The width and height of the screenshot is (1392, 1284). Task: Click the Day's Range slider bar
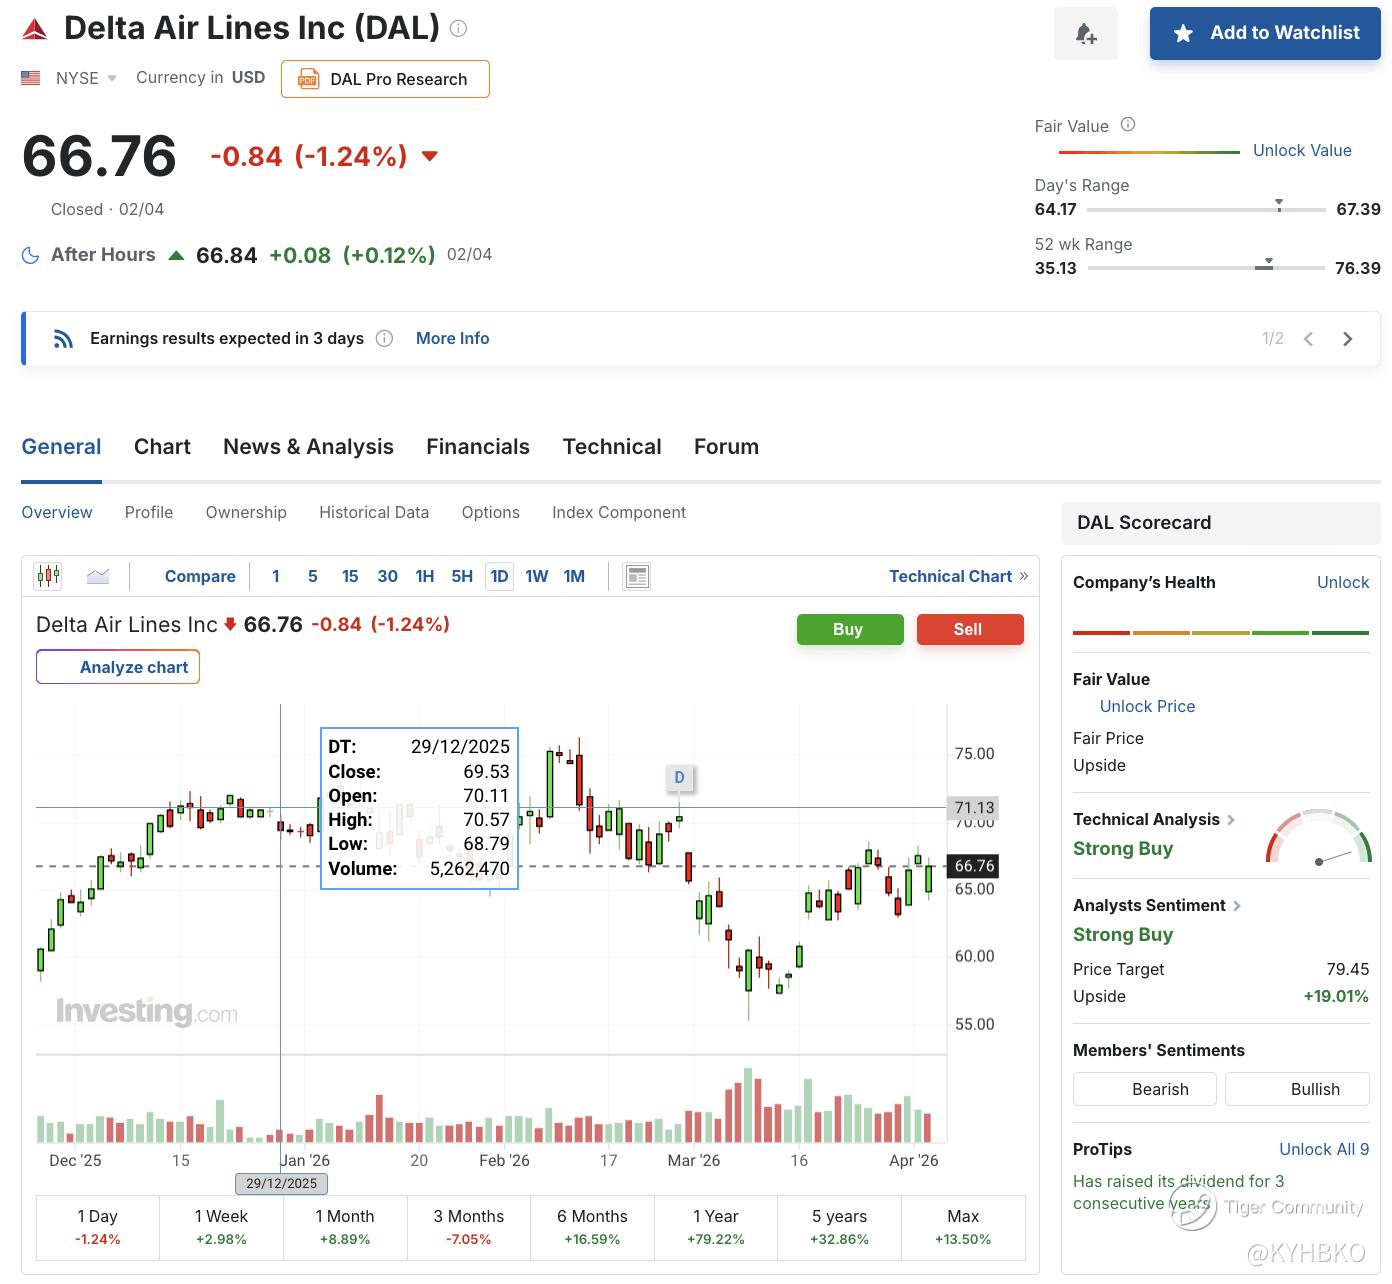(1206, 209)
